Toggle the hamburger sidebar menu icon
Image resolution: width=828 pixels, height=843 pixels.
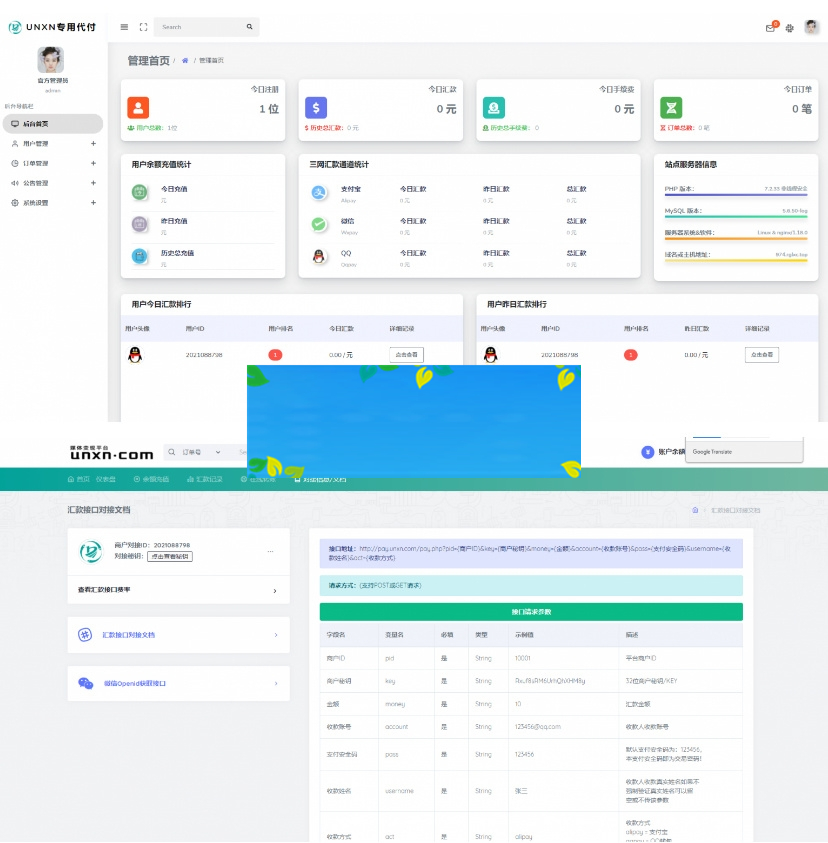pos(124,27)
